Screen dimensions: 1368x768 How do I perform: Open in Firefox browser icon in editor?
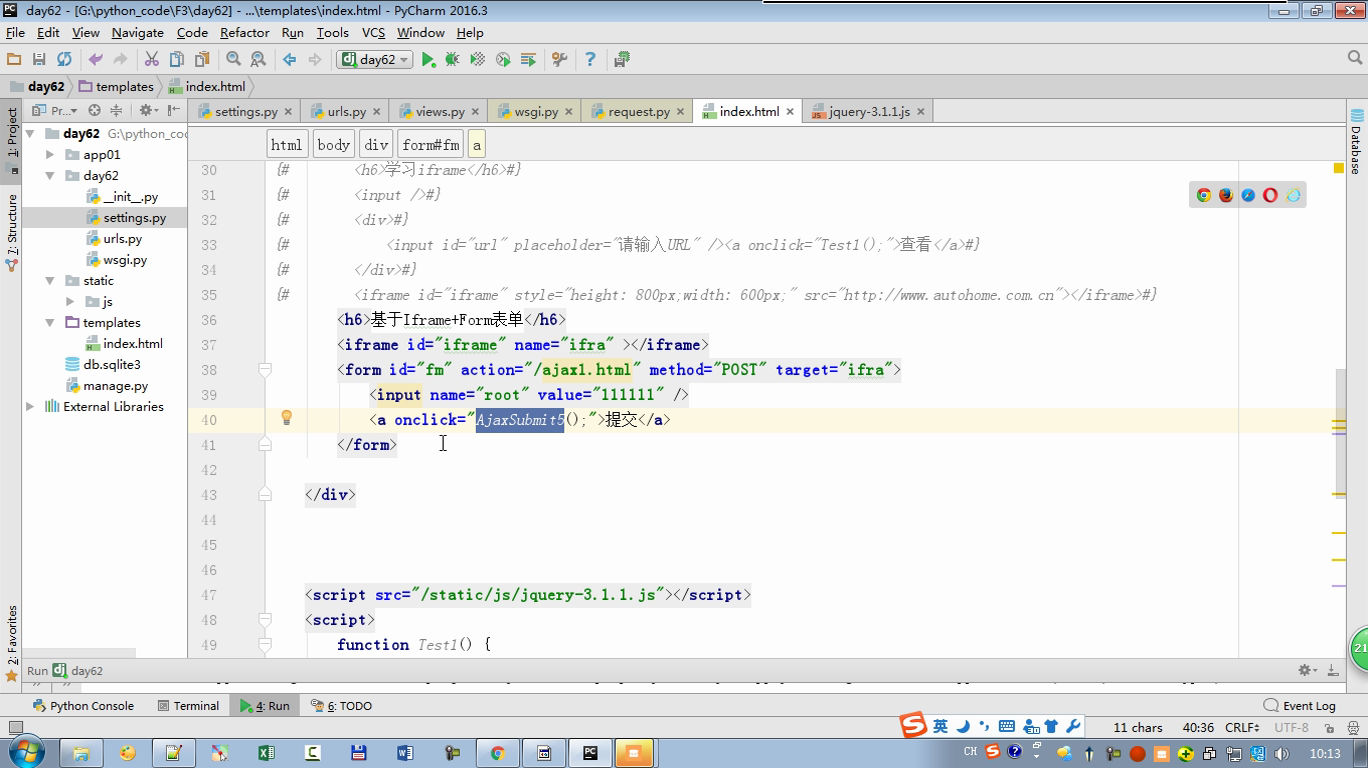click(x=1226, y=195)
